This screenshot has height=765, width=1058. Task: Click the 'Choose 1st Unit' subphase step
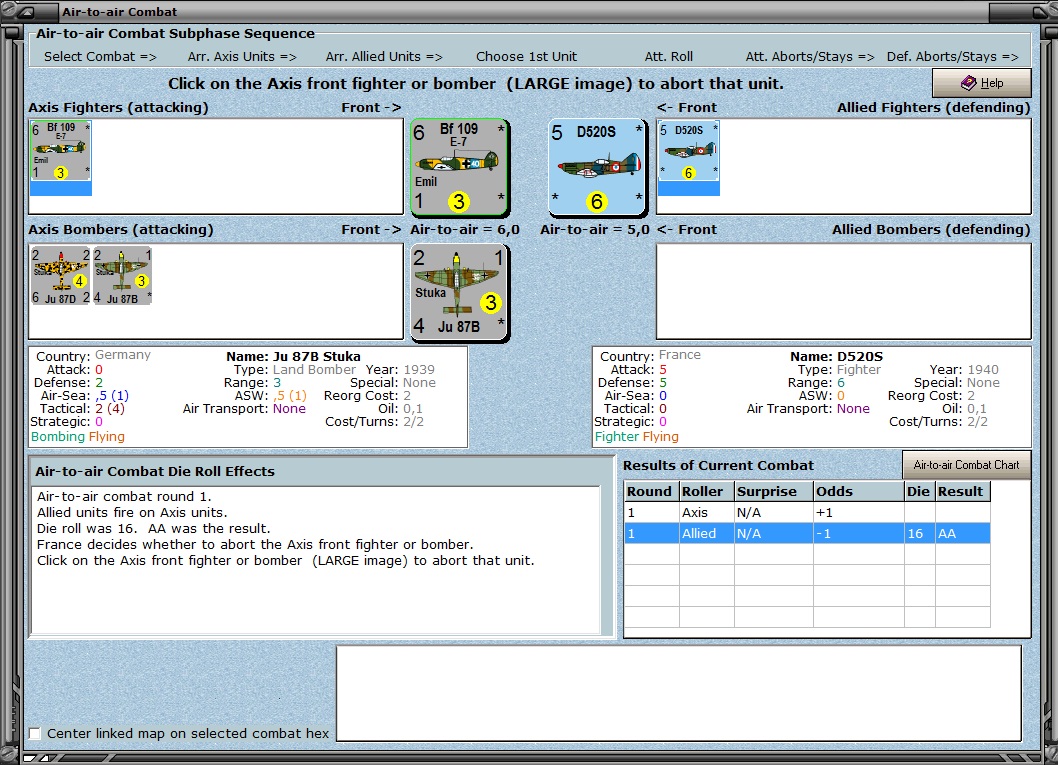(x=526, y=57)
